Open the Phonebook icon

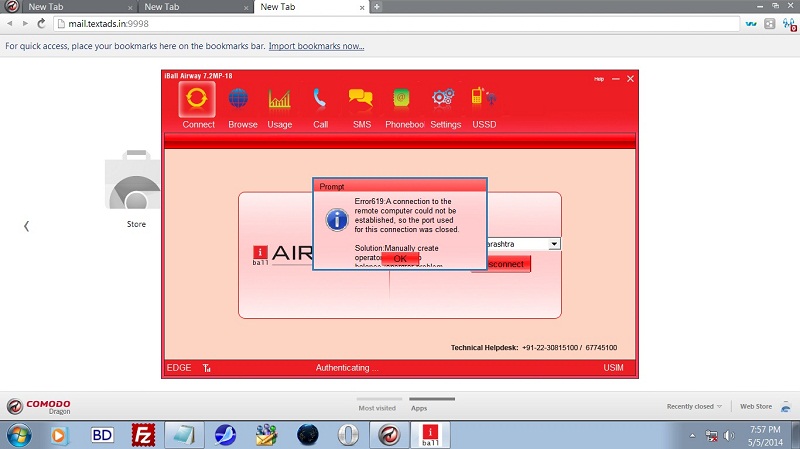point(402,100)
